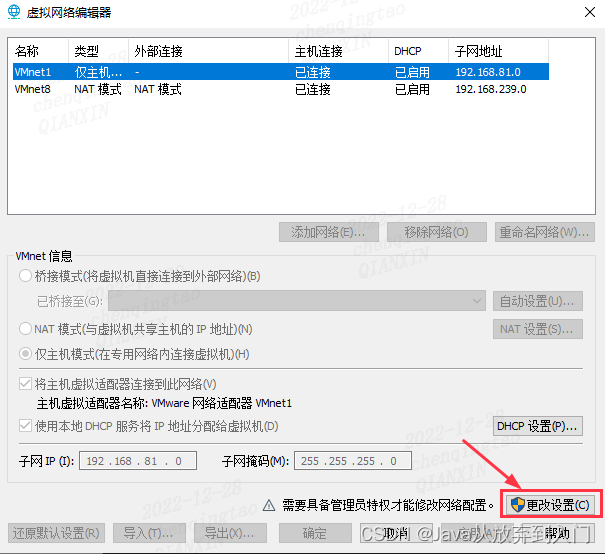This screenshot has height=554, width=605.
Task: Click subnet address 192.168.81.0 in list
Action: coord(488,72)
